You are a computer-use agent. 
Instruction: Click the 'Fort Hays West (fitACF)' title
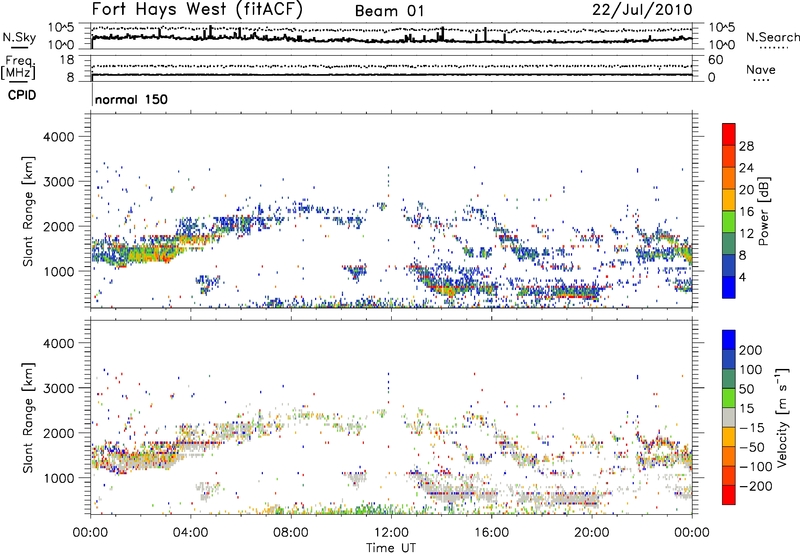click(x=197, y=10)
